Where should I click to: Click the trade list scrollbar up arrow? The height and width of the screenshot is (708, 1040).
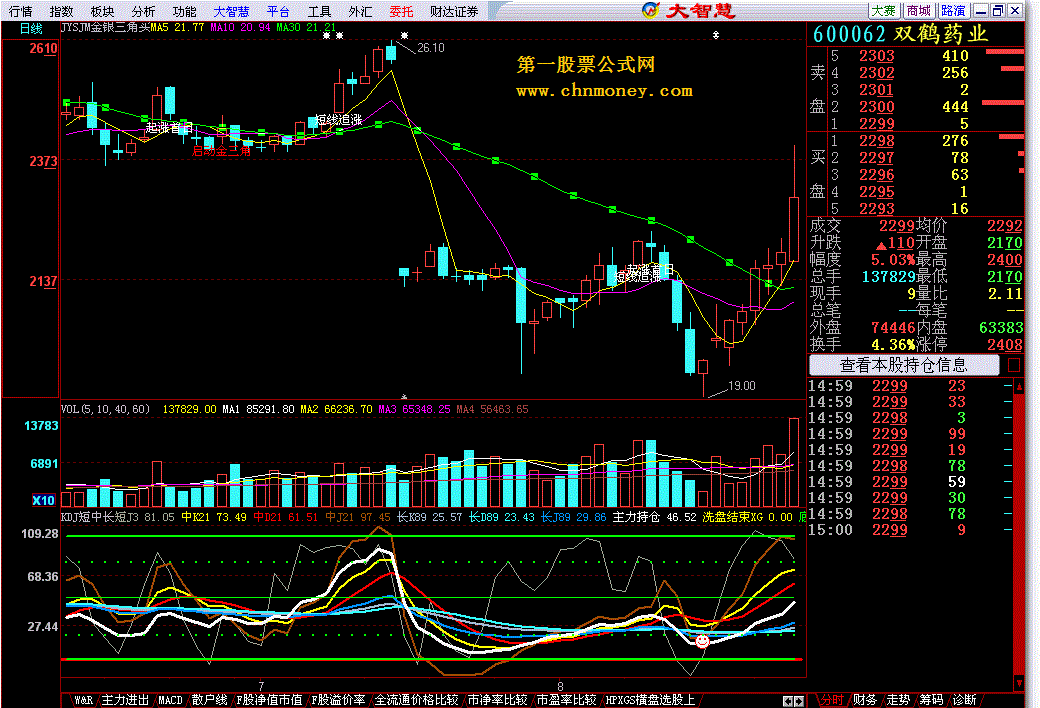(1019, 386)
